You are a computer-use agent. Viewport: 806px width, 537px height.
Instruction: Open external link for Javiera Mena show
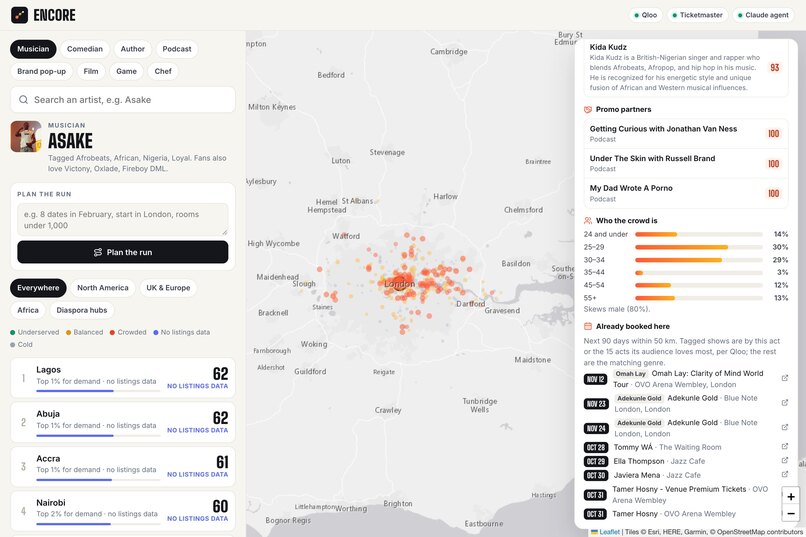tap(784, 474)
